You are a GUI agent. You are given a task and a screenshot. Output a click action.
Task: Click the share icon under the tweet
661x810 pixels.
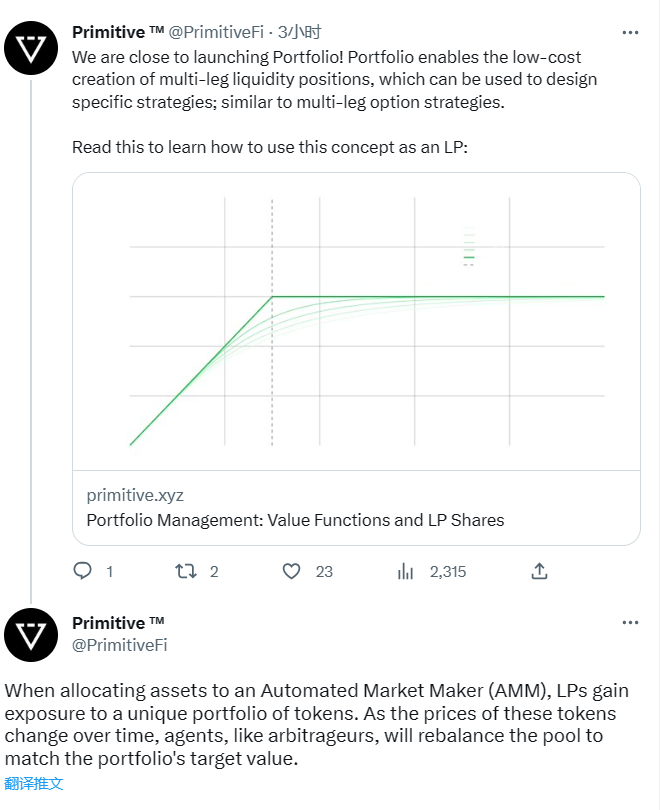539,571
